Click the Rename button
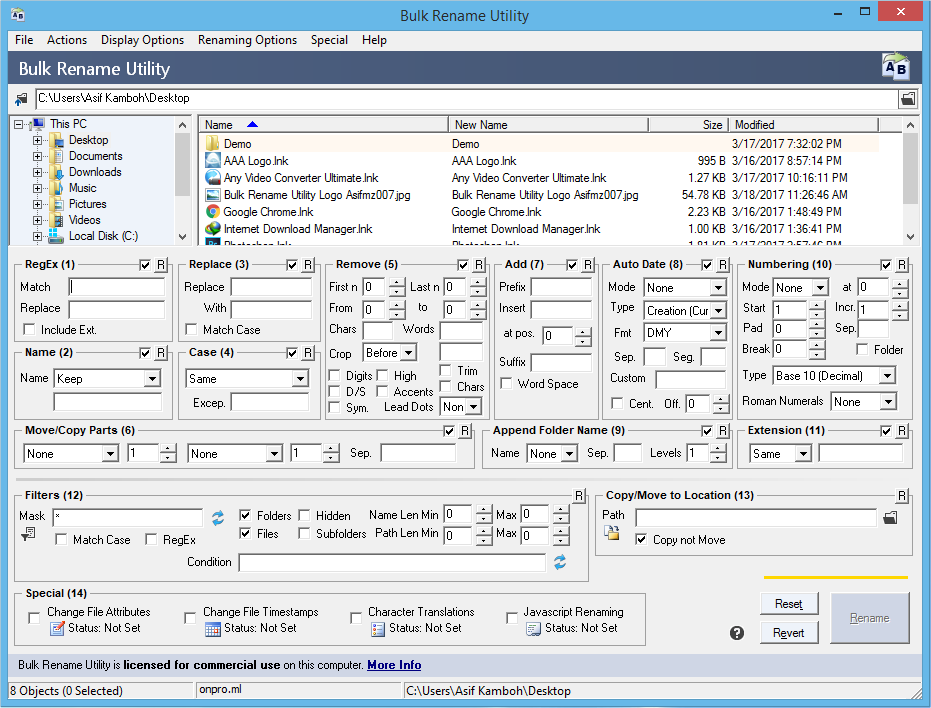The image size is (931, 708). (x=870, y=618)
